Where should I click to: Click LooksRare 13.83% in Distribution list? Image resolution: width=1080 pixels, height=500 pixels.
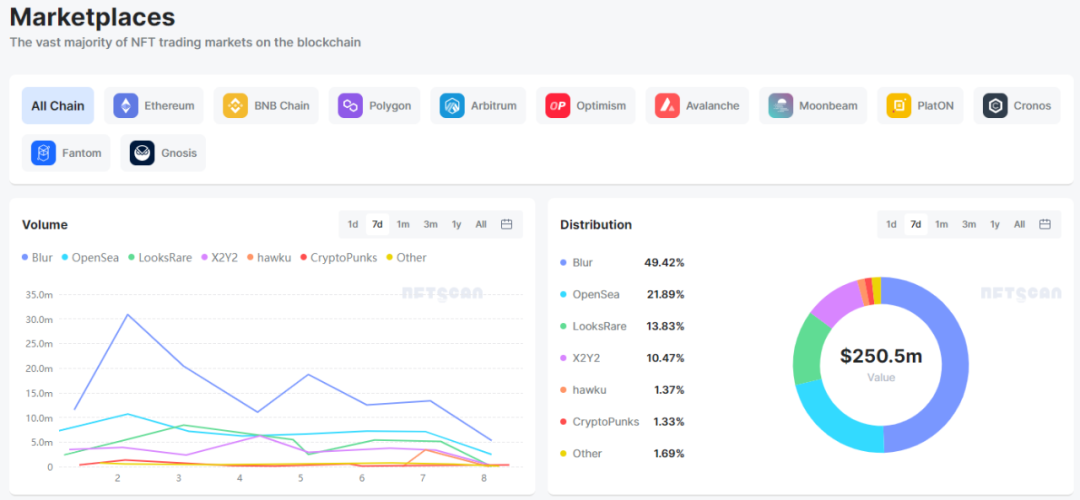(622, 326)
